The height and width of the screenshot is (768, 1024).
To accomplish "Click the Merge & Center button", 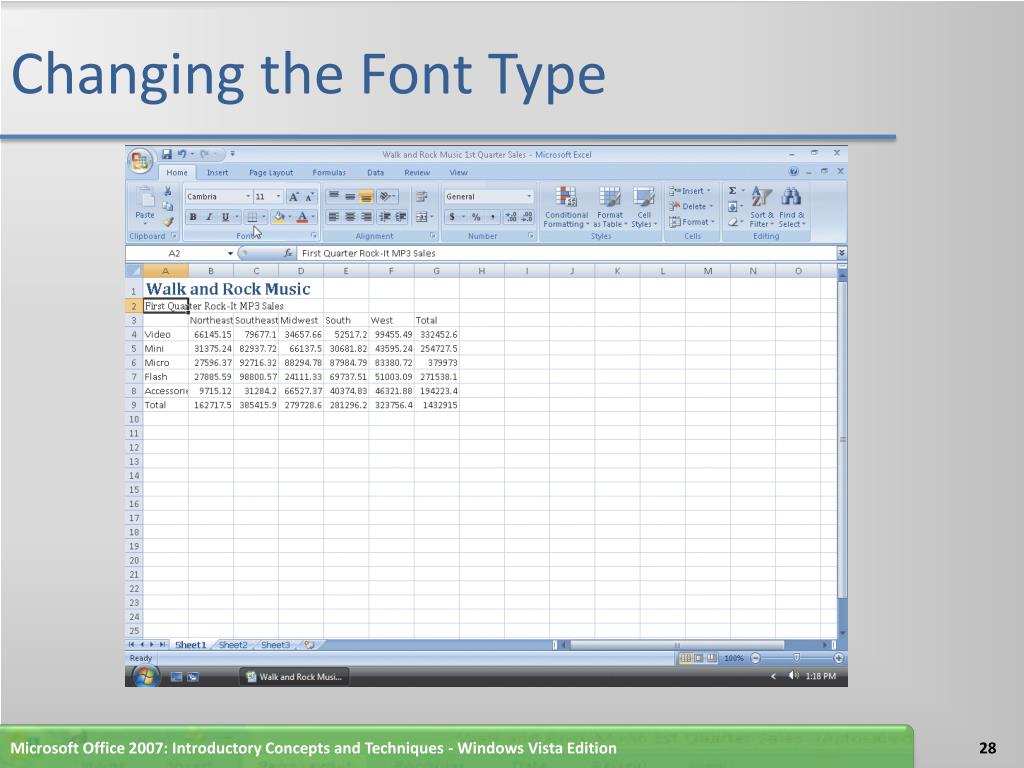I will 422,217.
